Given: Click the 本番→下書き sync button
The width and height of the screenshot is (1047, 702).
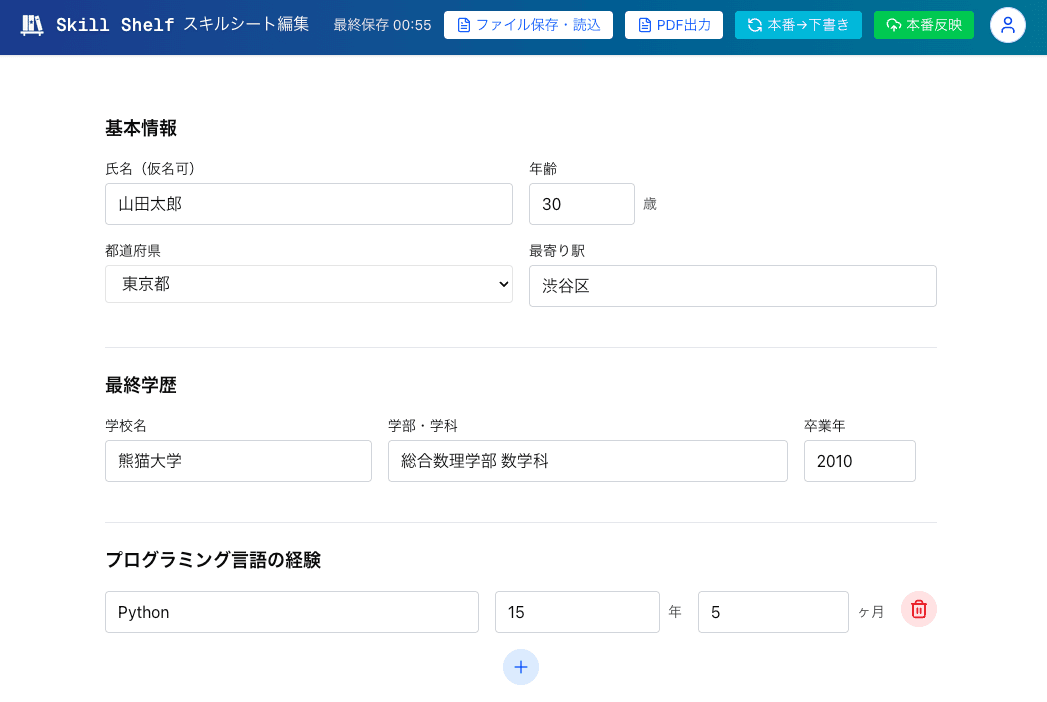Looking at the screenshot, I should [x=798, y=25].
